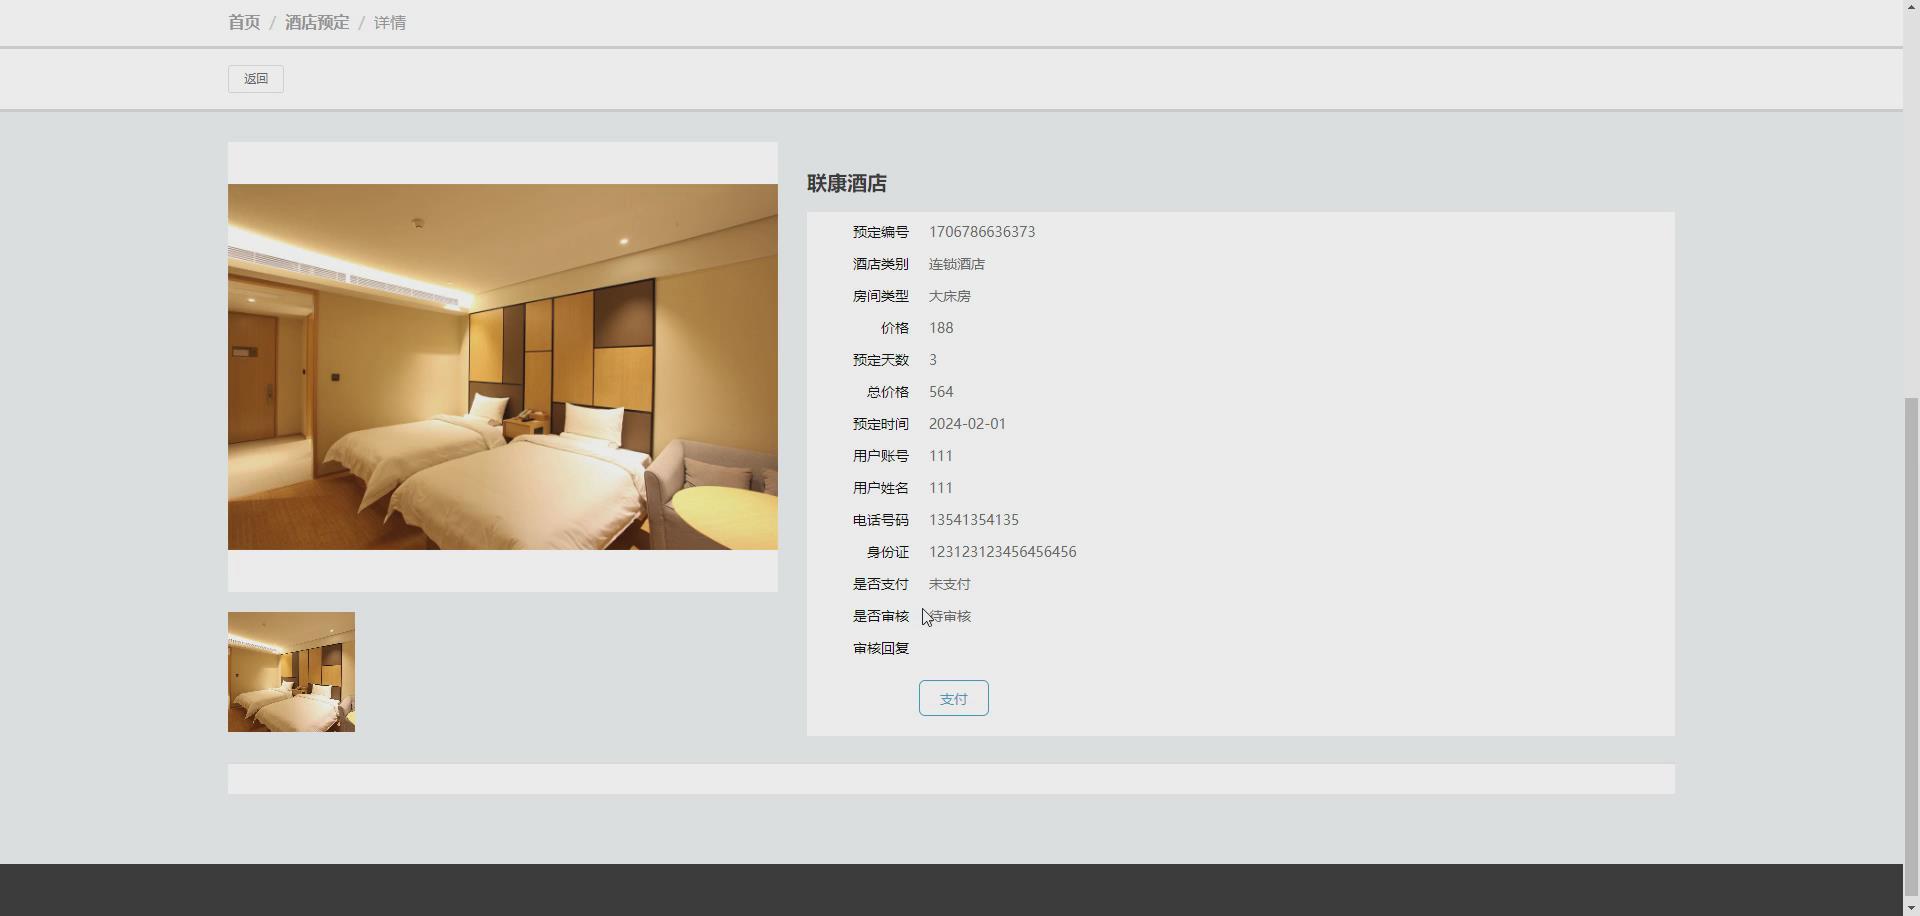Click the user name value 111
The height and width of the screenshot is (916, 1920).
click(x=940, y=487)
